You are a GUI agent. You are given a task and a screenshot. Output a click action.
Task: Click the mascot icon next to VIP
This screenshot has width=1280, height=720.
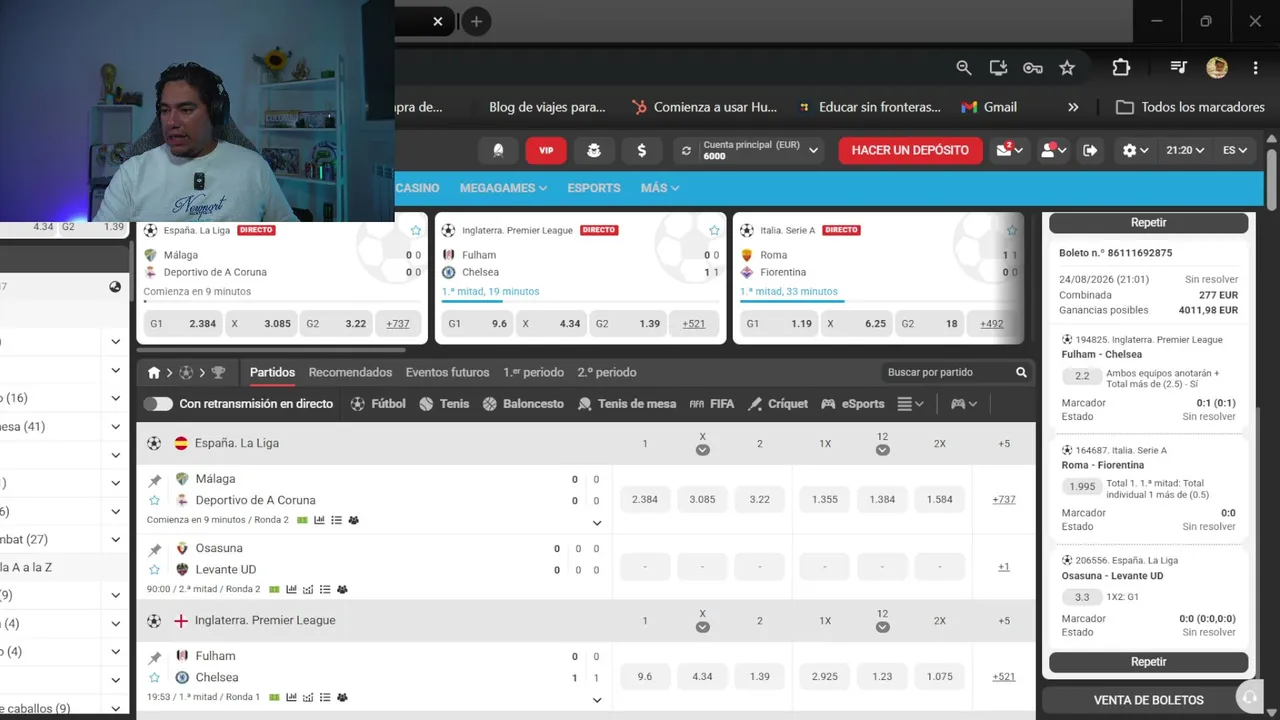point(594,150)
